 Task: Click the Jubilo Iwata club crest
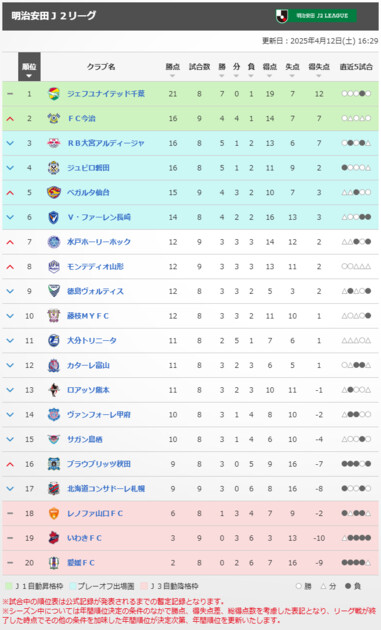(54, 168)
